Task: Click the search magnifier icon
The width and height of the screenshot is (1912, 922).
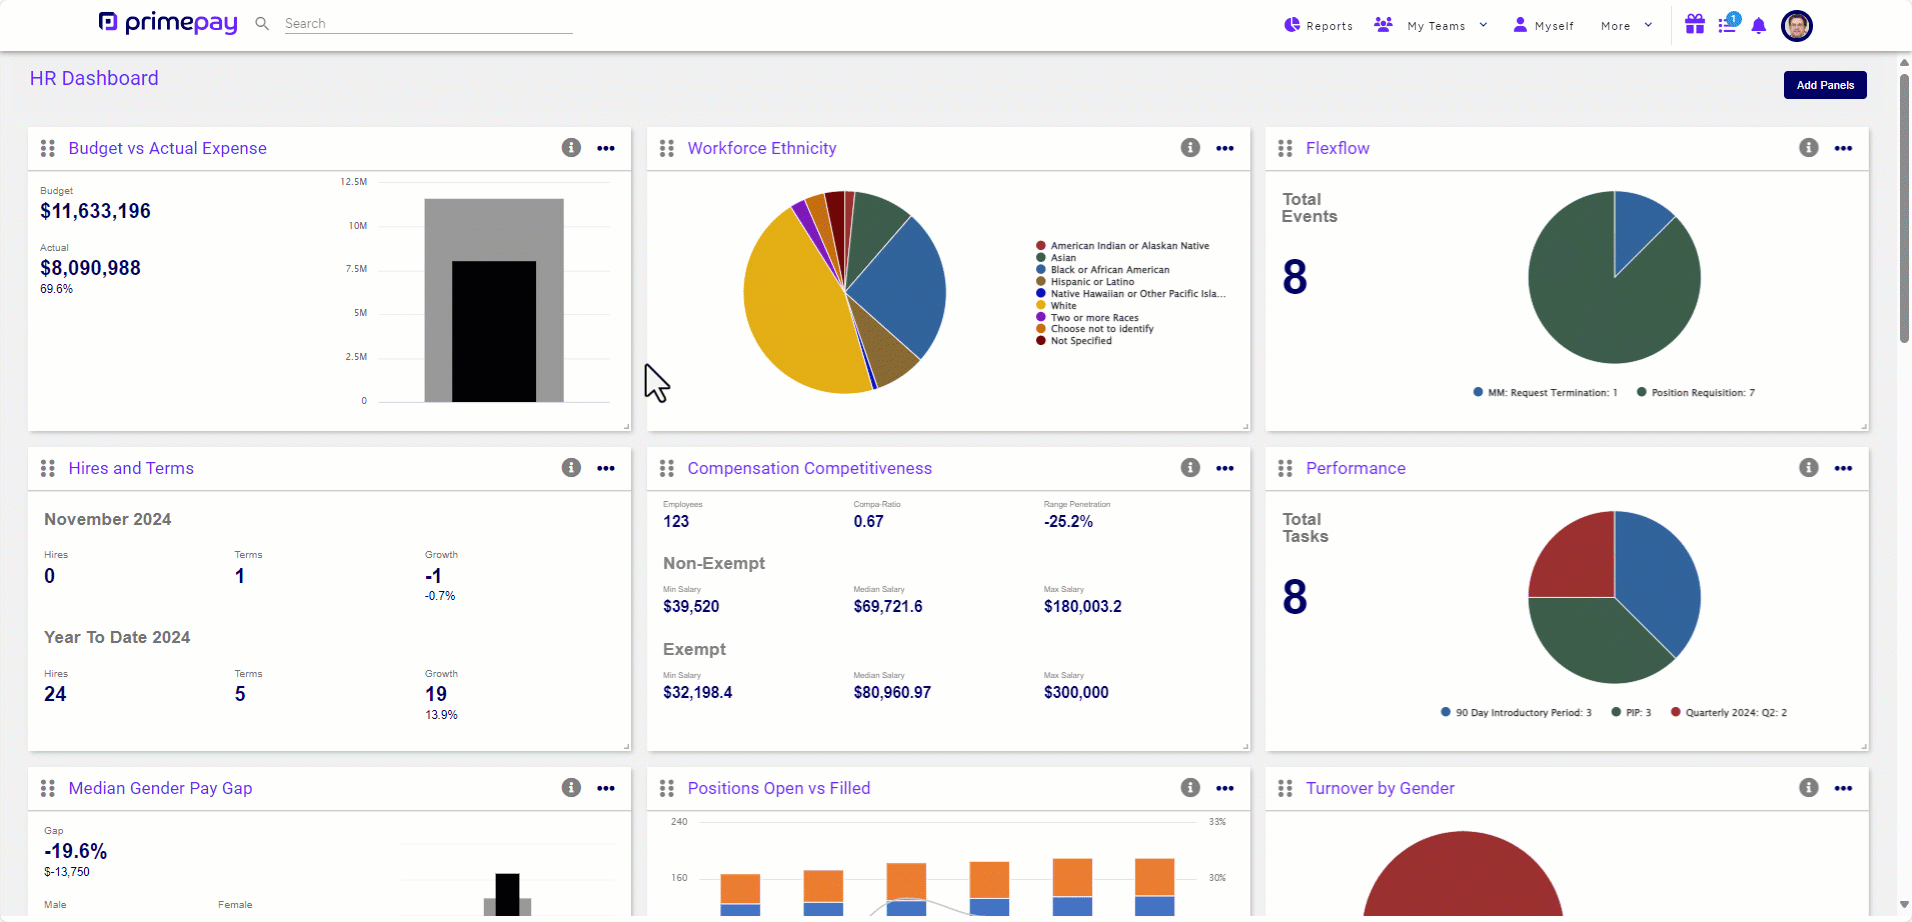Action: (x=262, y=23)
